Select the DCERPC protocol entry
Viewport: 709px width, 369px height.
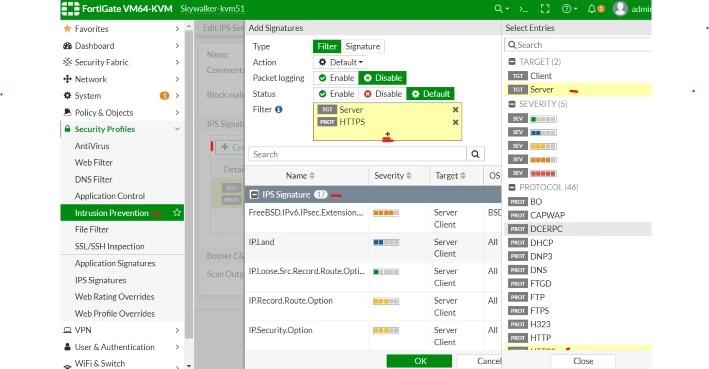point(577,229)
